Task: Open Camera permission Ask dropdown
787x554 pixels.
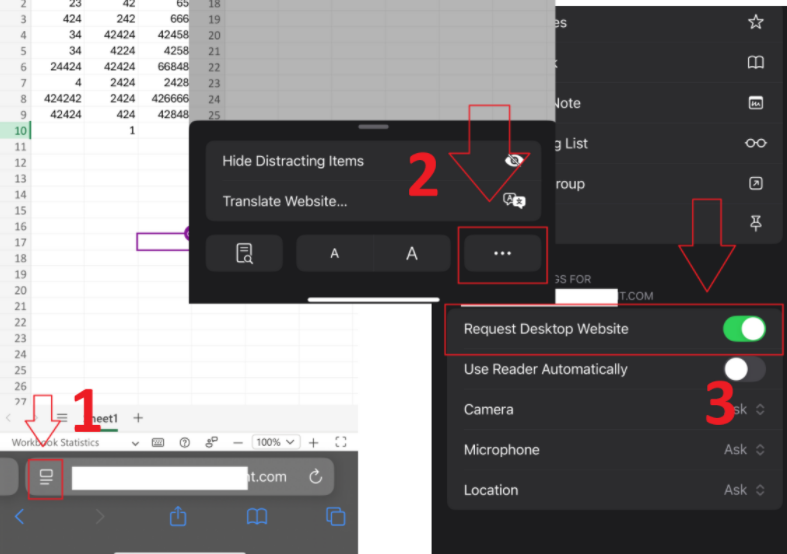Action: point(745,409)
